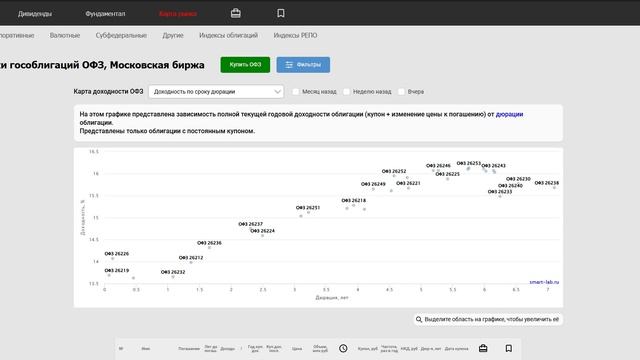Switch to the Валютные tab
This screenshot has height=360, width=640.
click(65, 36)
